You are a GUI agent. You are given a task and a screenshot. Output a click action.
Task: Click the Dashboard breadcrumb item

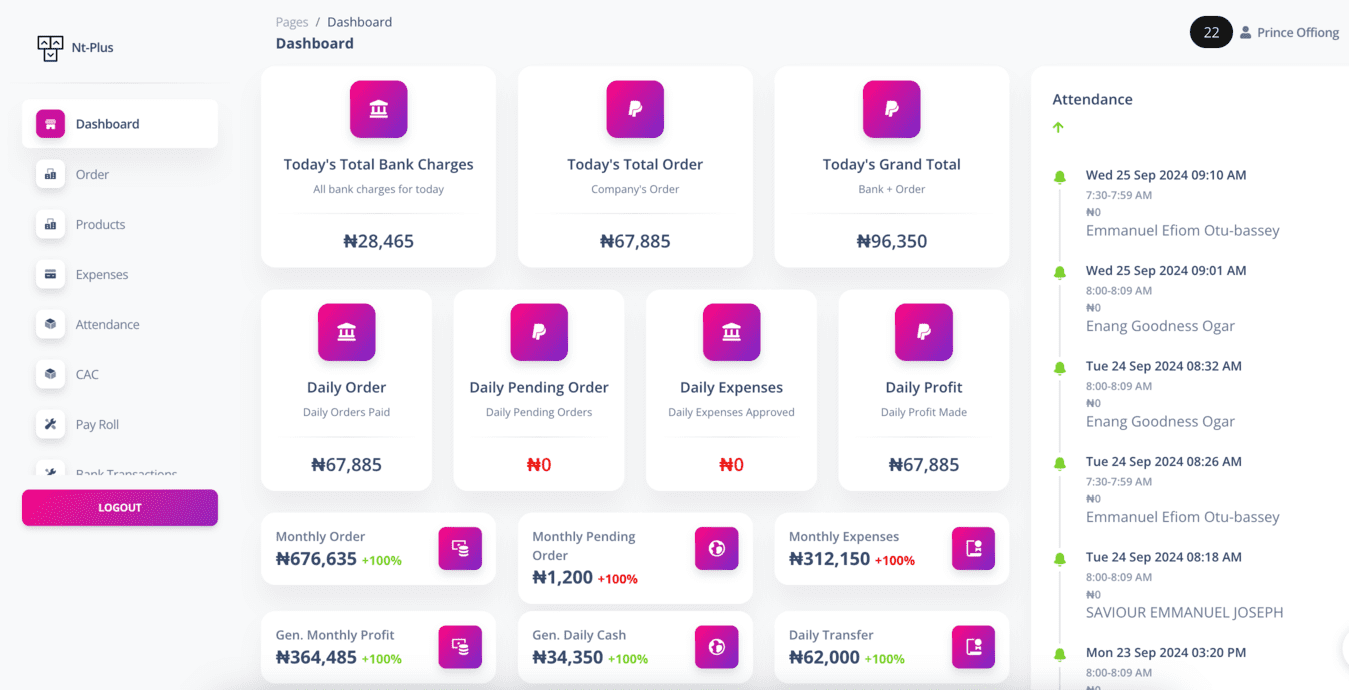coord(359,22)
